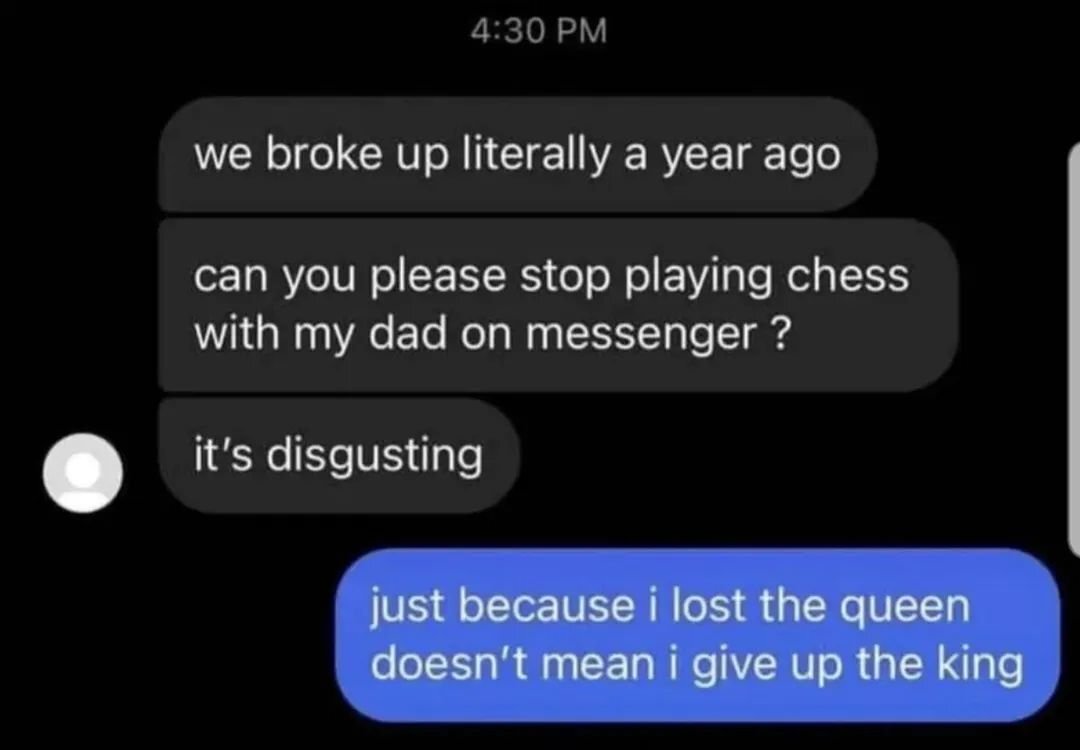Tap the "can you please stop playing chess" bubble
The height and width of the screenshot is (750, 1080).
point(558,305)
